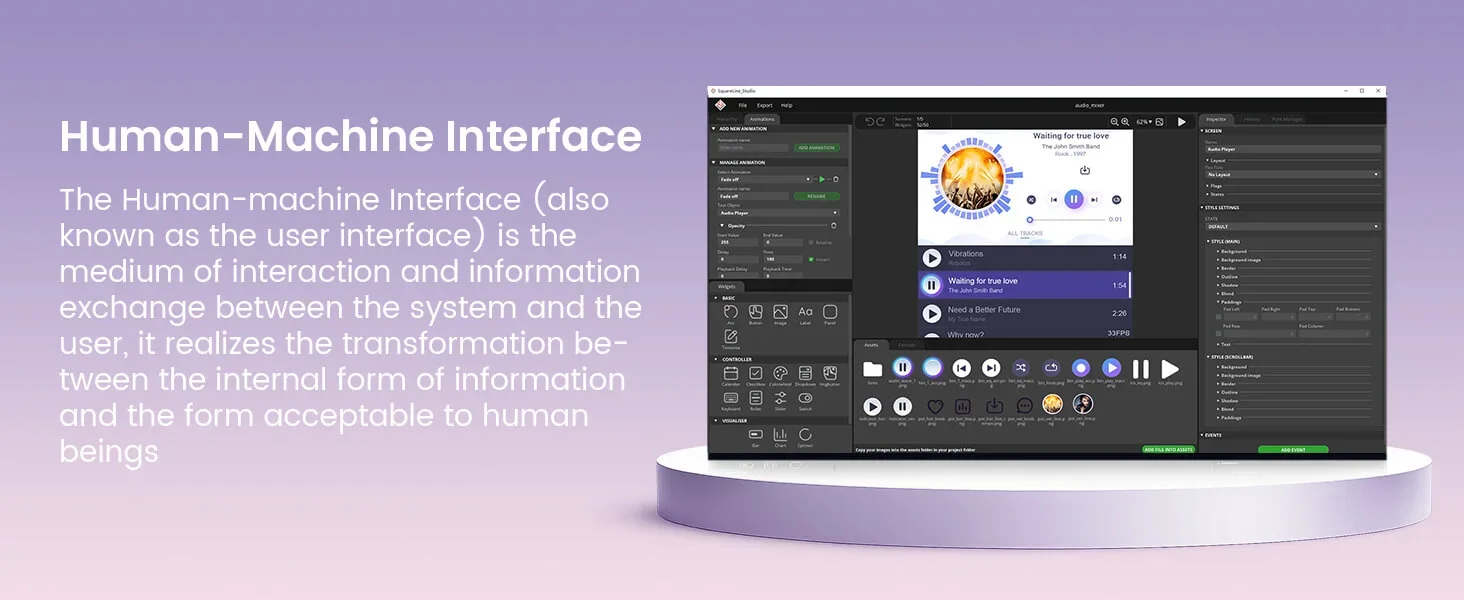The height and width of the screenshot is (600, 1464).
Task: Expand the Flags section in Inspector
Action: point(1218,186)
